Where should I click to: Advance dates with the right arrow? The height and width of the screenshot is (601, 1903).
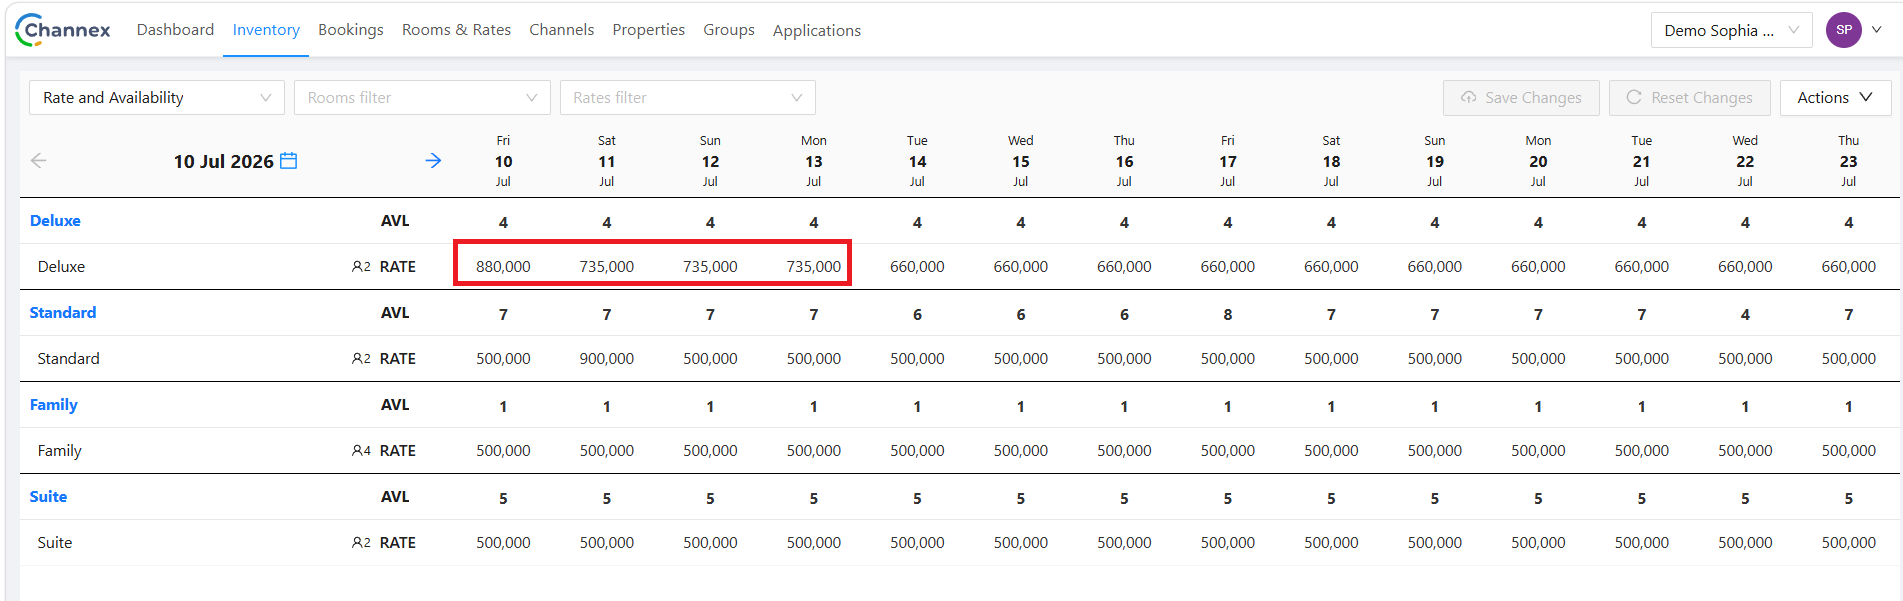433,160
